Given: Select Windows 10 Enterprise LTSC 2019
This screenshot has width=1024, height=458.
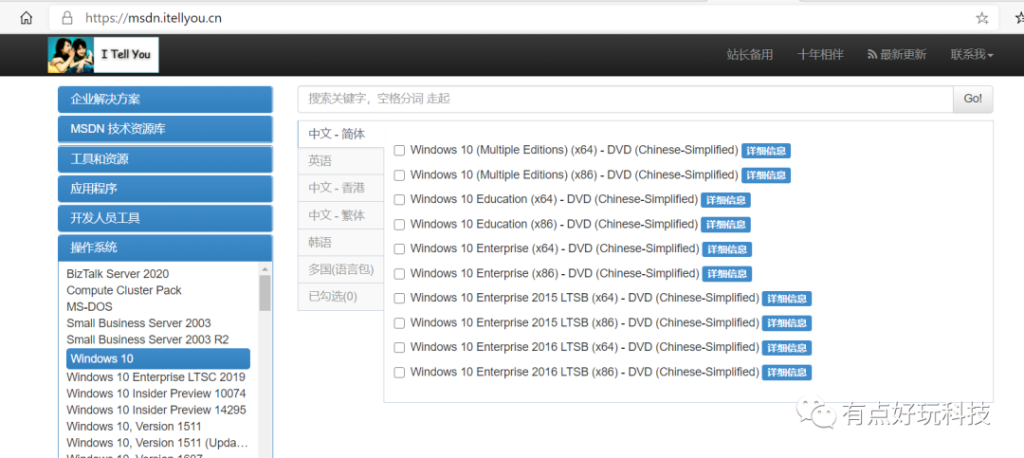Looking at the screenshot, I should click(x=156, y=377).
